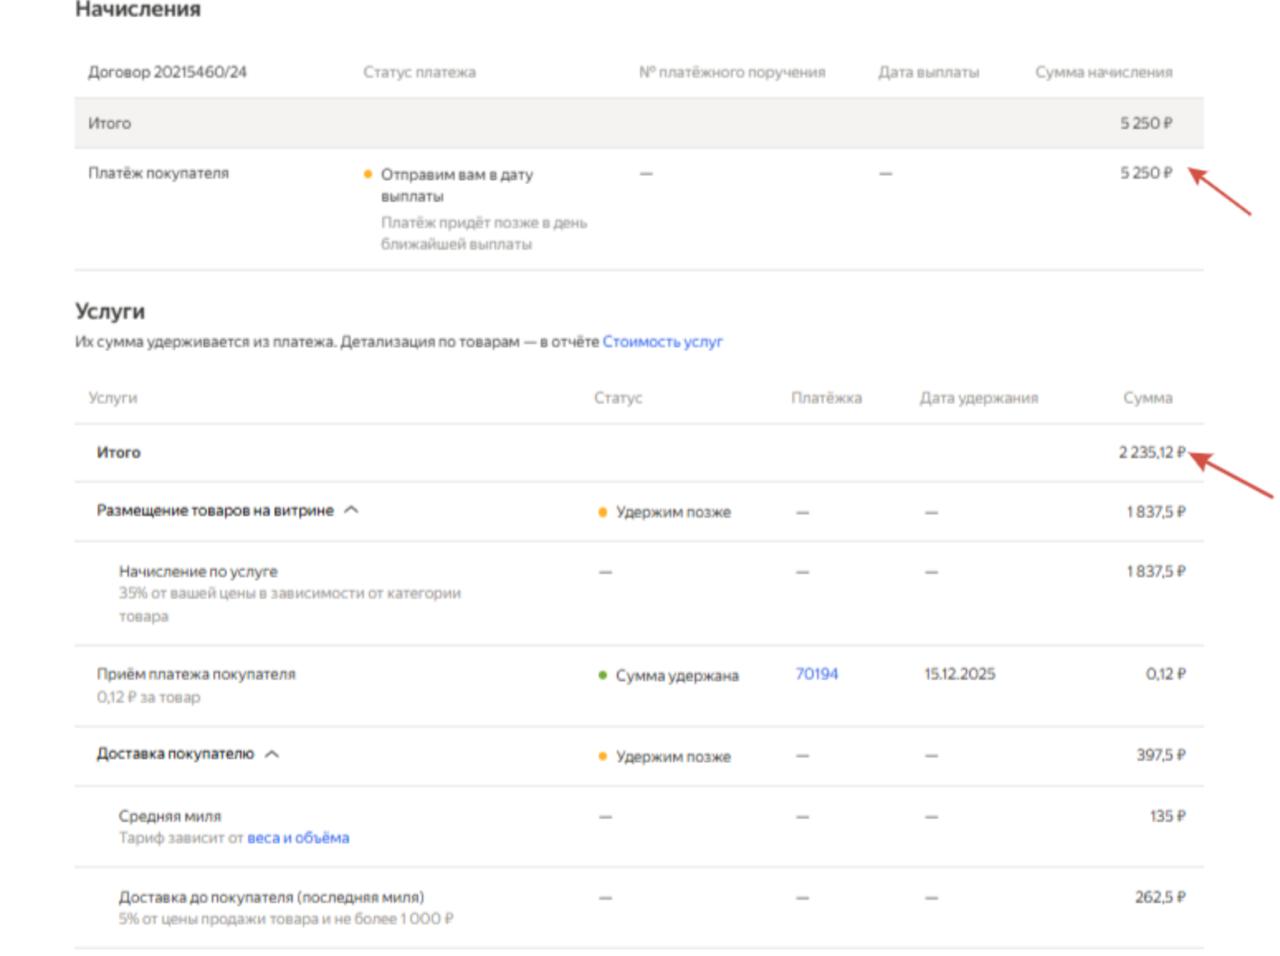Click green dot next to Сумма удержана
The width and height of the screenshot is (1280, 956).
pos(602,675)
